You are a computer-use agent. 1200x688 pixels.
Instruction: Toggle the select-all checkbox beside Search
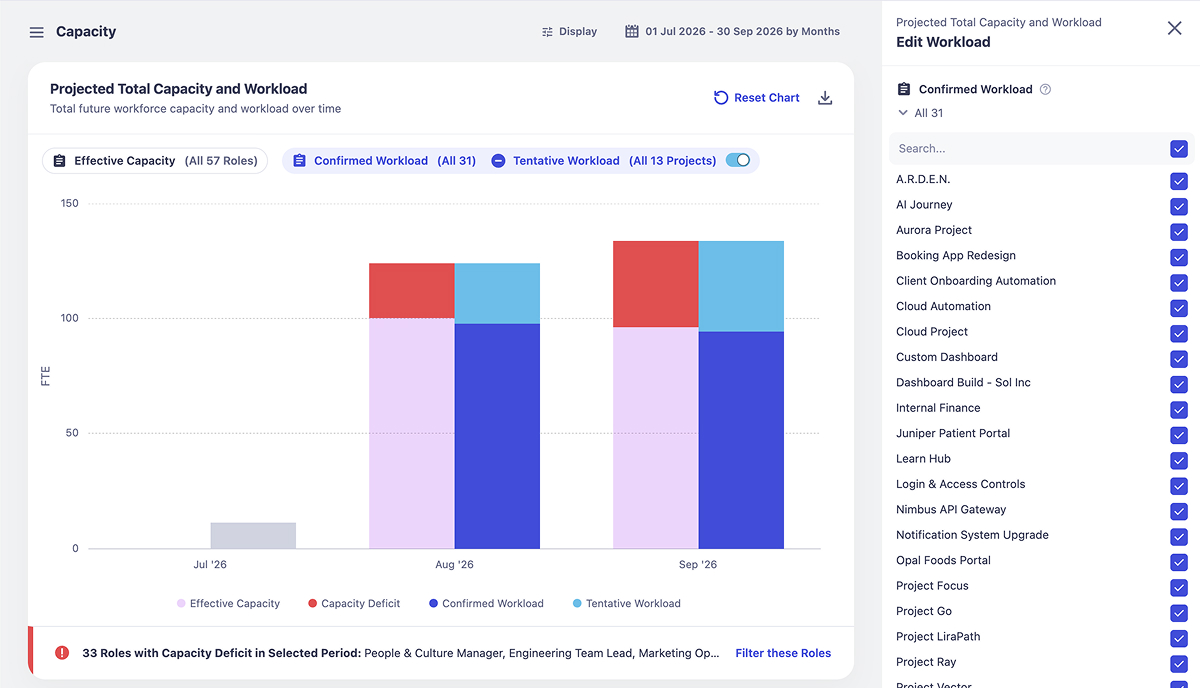(x=1179, y=149)
